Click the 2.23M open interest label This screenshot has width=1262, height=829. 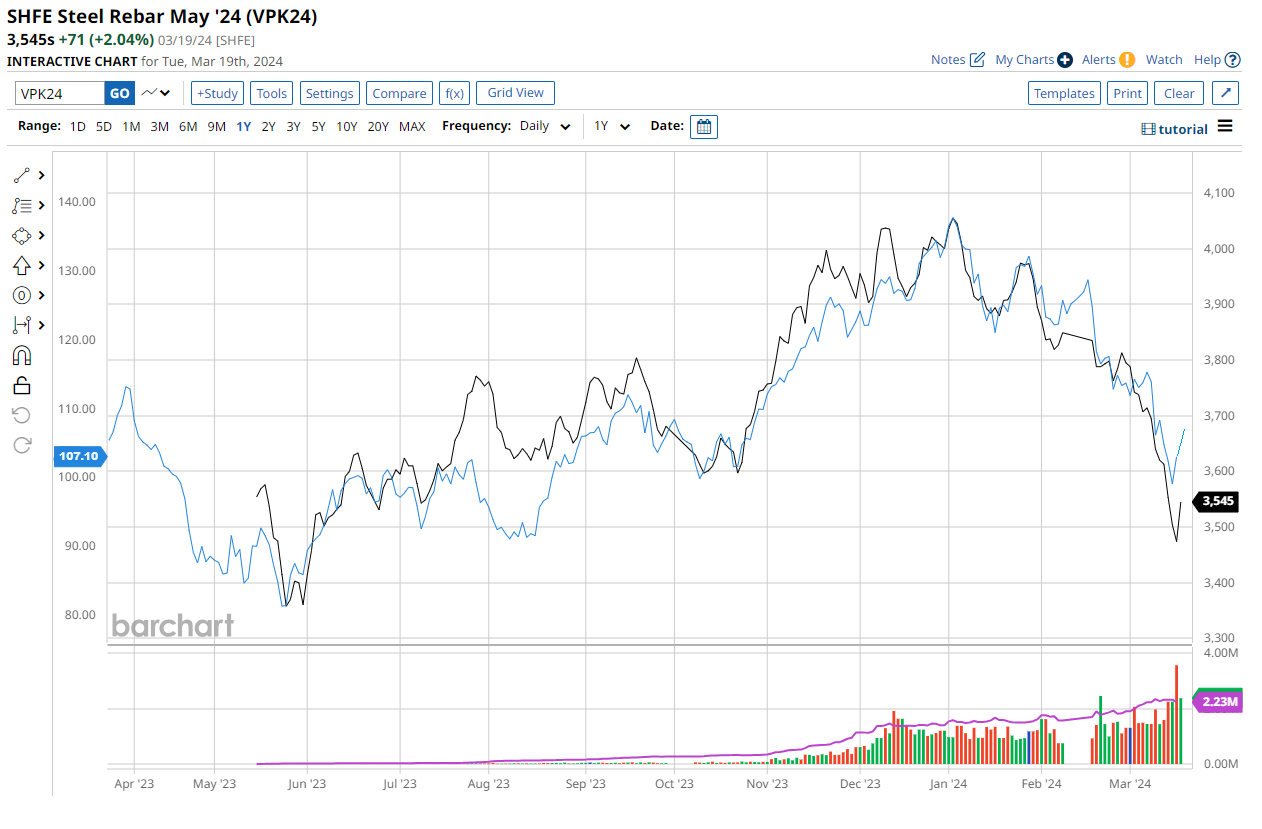1219,702
